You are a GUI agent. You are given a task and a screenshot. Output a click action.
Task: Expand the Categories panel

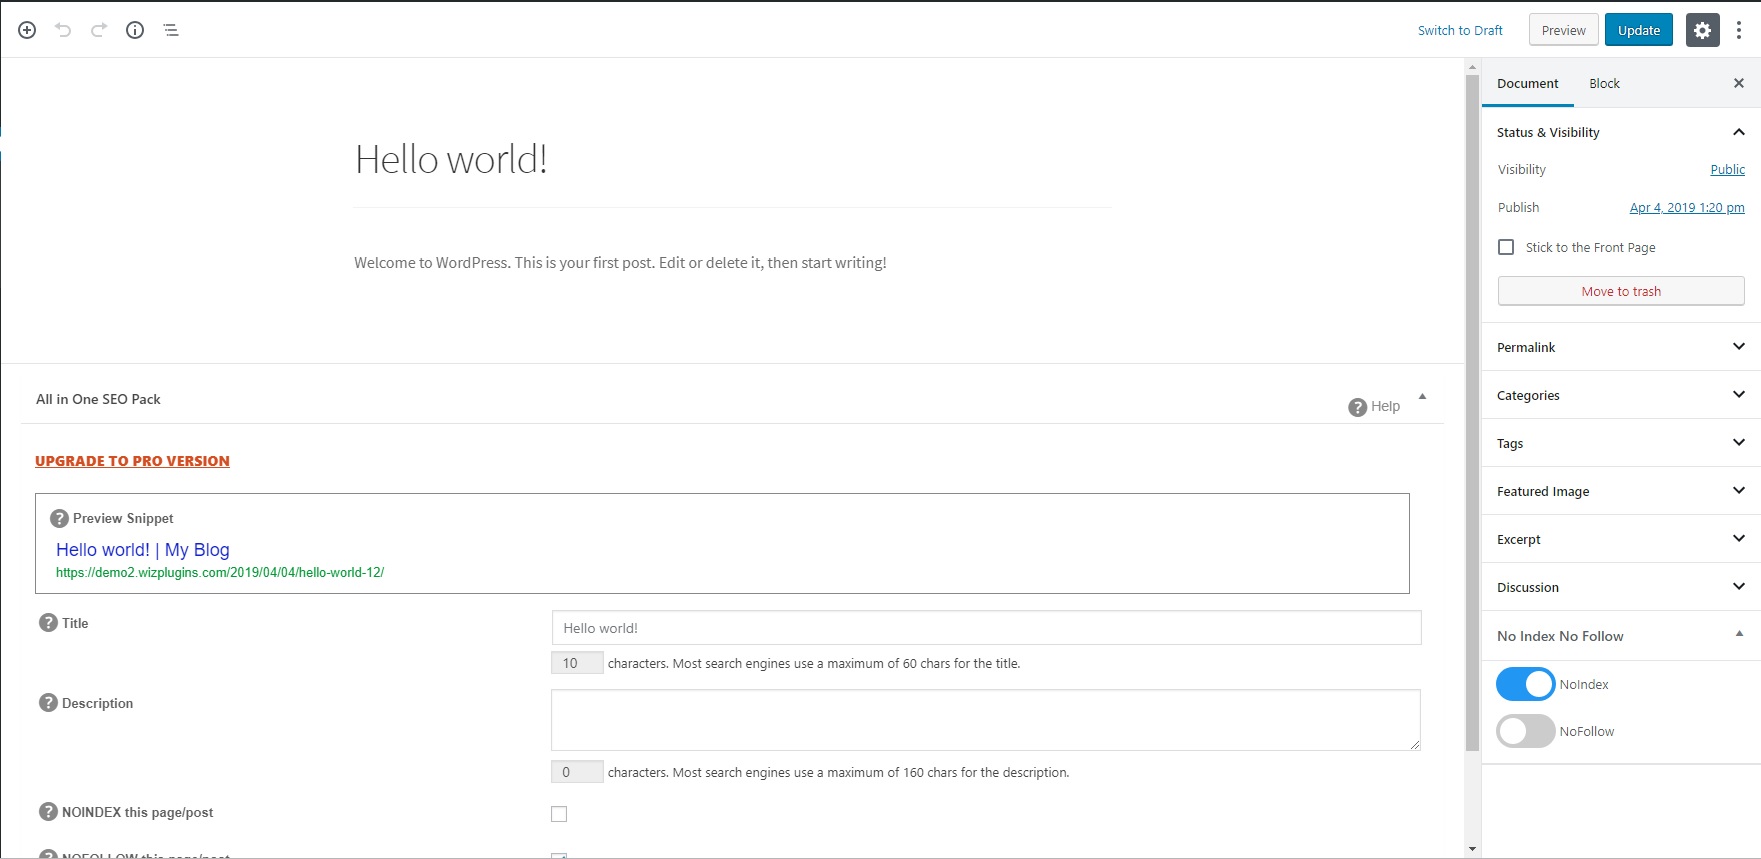point(1620,395)
